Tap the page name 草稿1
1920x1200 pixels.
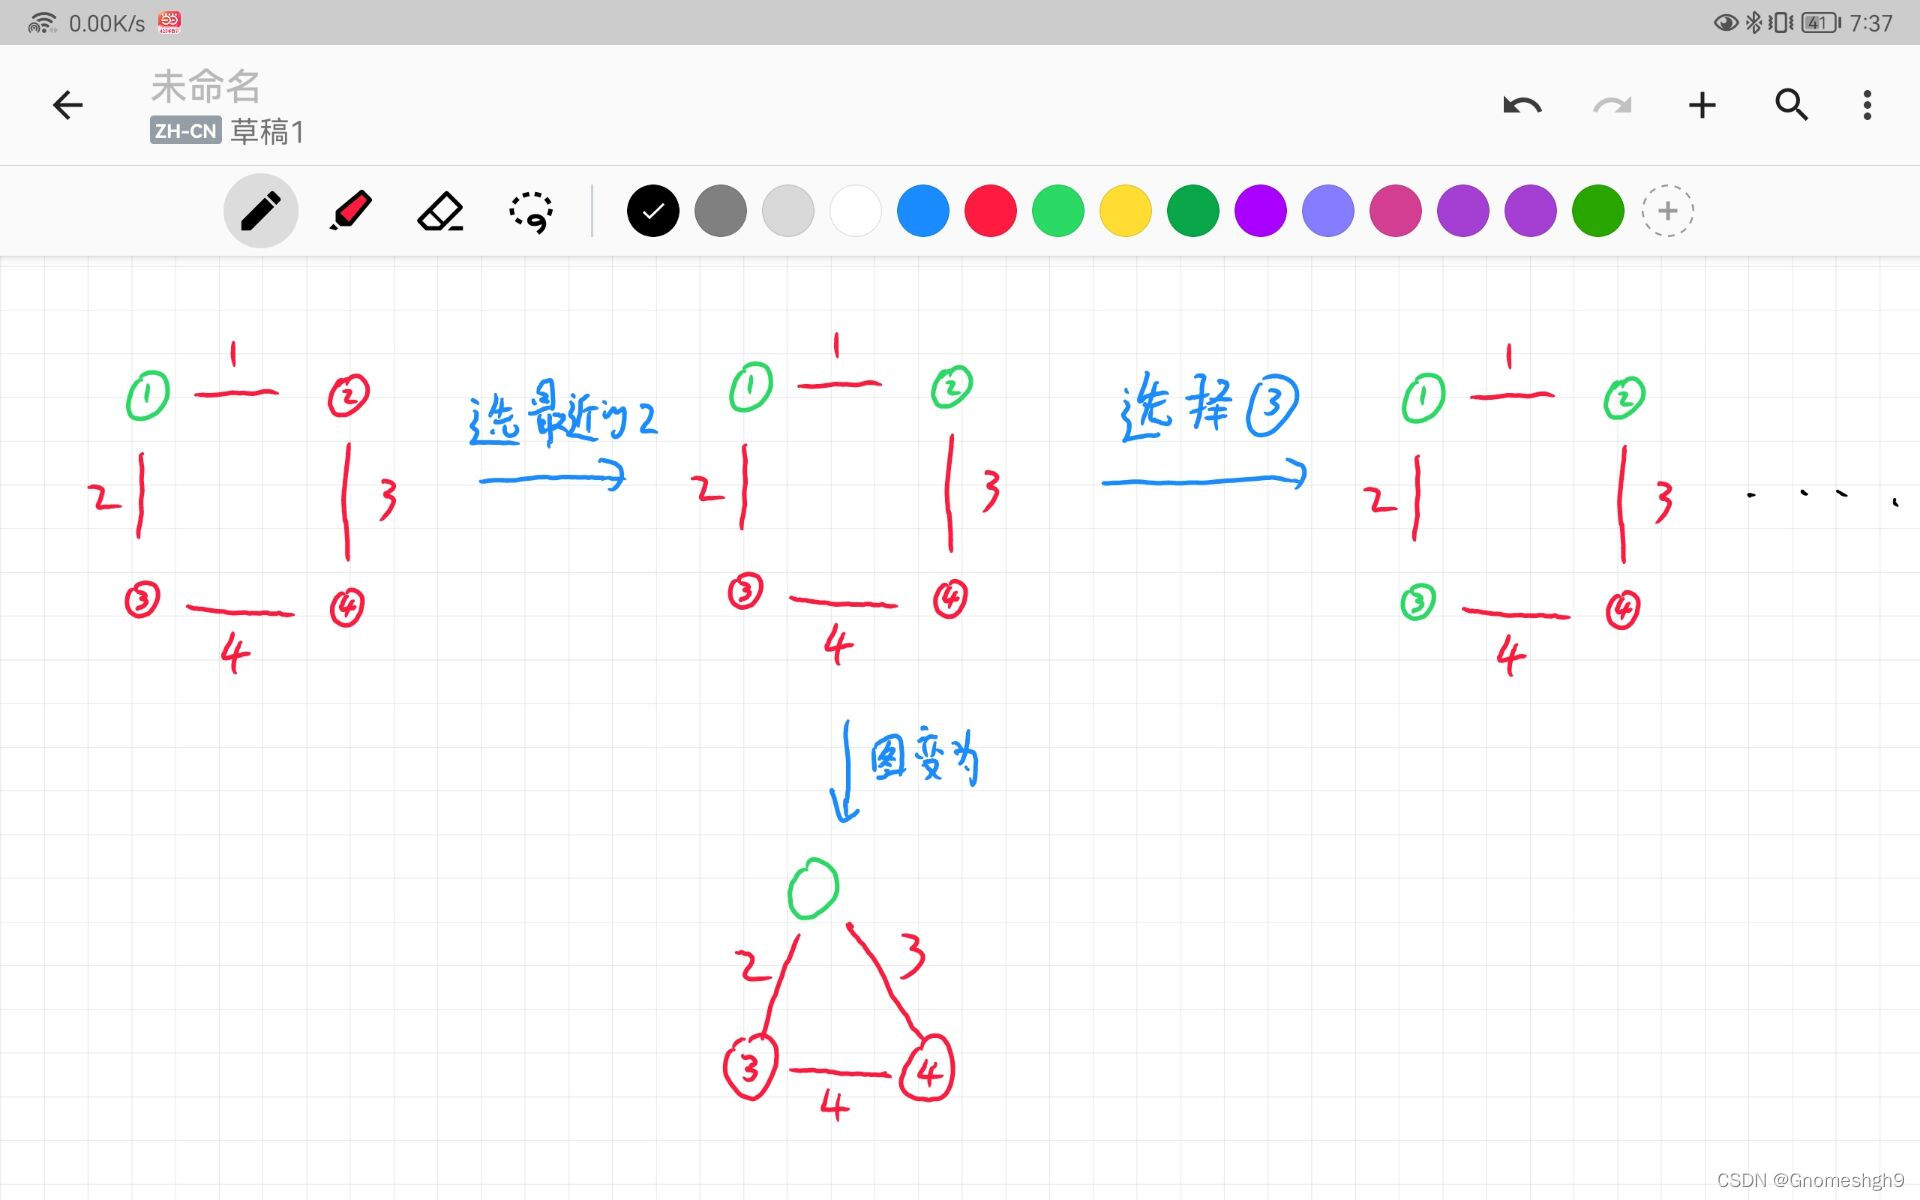pos(267,131)
